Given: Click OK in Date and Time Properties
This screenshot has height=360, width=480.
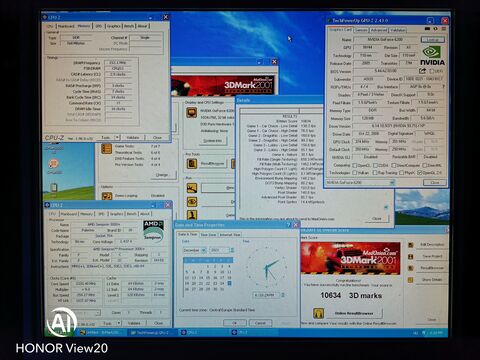Looking at the screenshot, I should 235,323.
